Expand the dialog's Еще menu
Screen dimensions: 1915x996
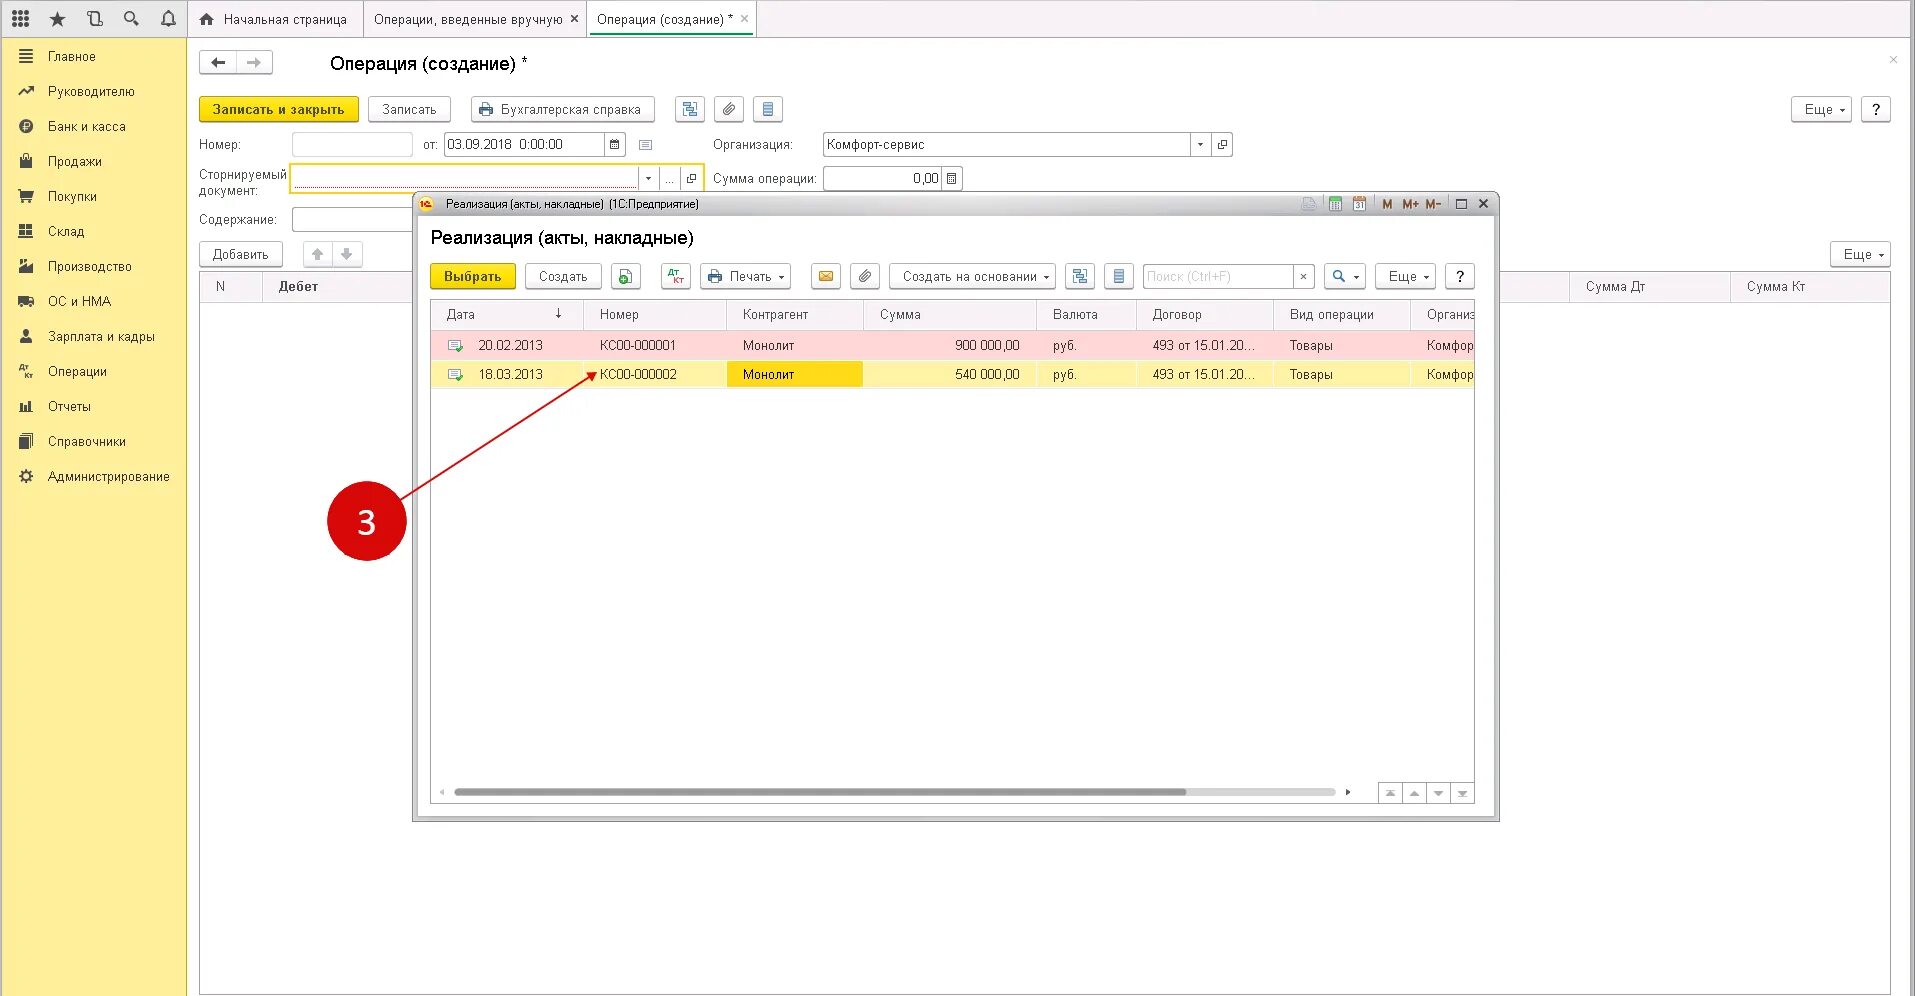tap(1406, 277)
